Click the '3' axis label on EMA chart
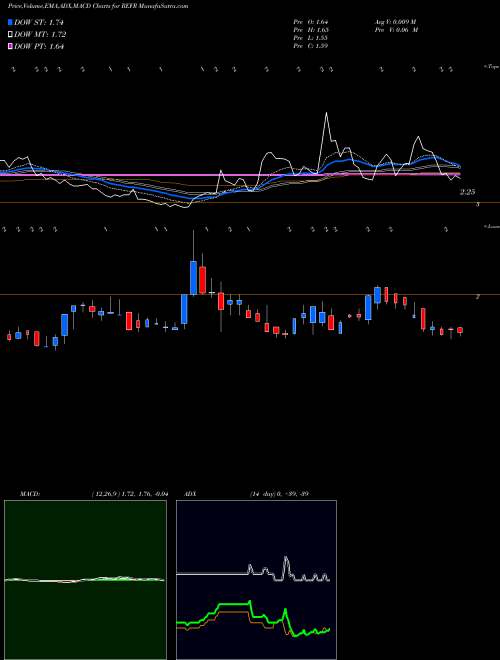 (478, 205)
